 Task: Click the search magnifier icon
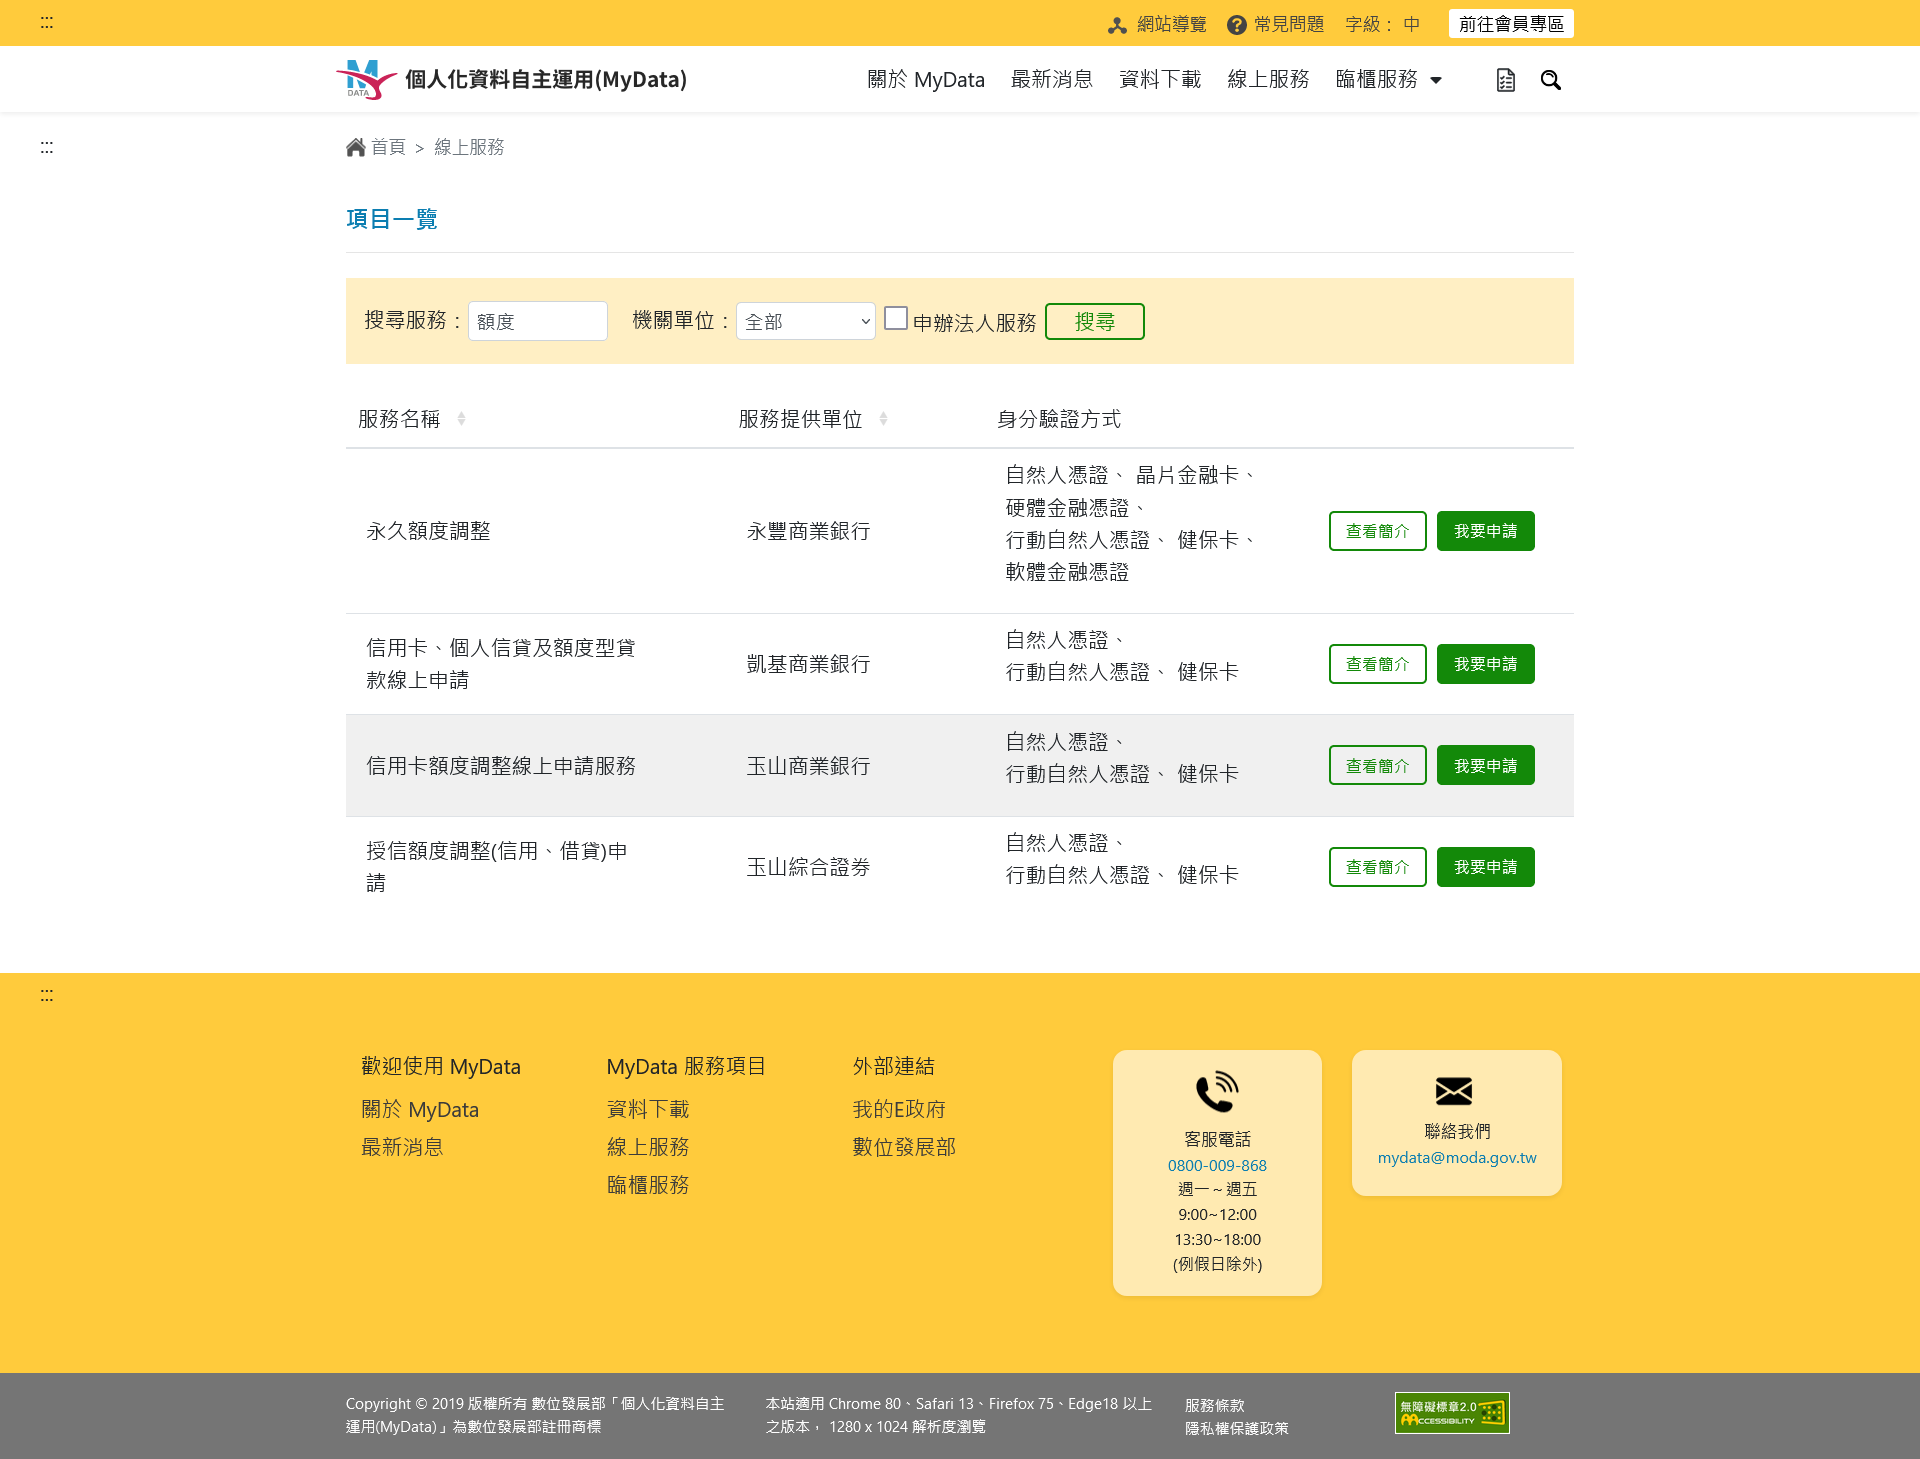coord(1550,80)
